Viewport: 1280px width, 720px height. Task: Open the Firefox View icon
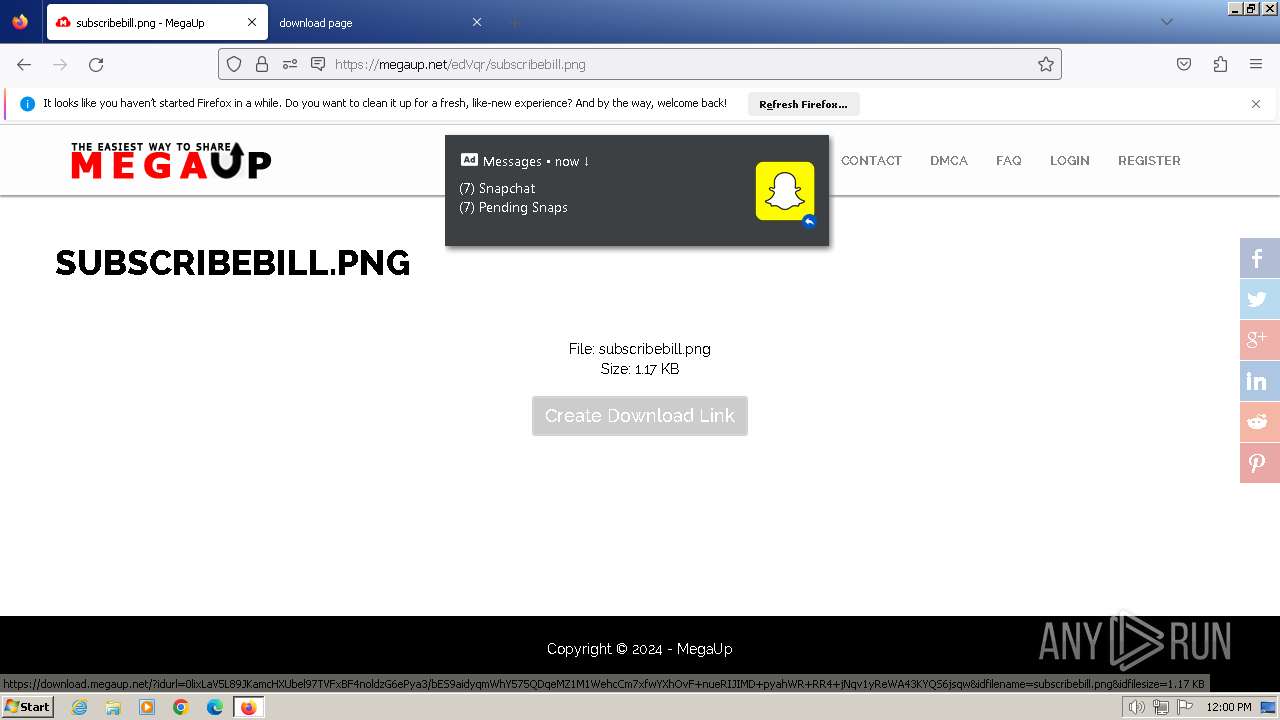coord(20,22)
